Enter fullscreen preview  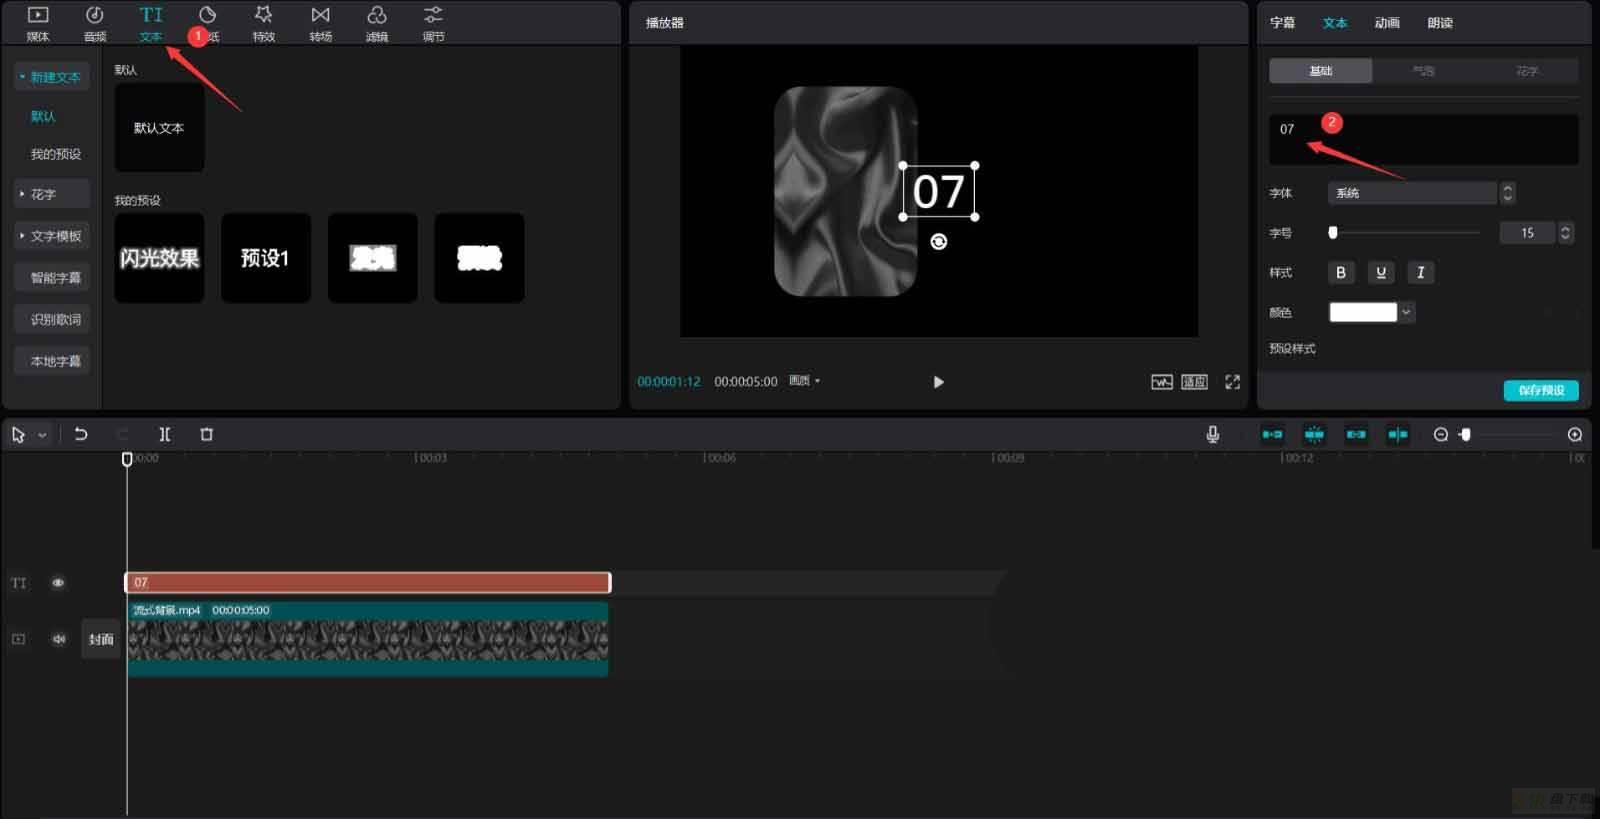[x=1232, y=382]
